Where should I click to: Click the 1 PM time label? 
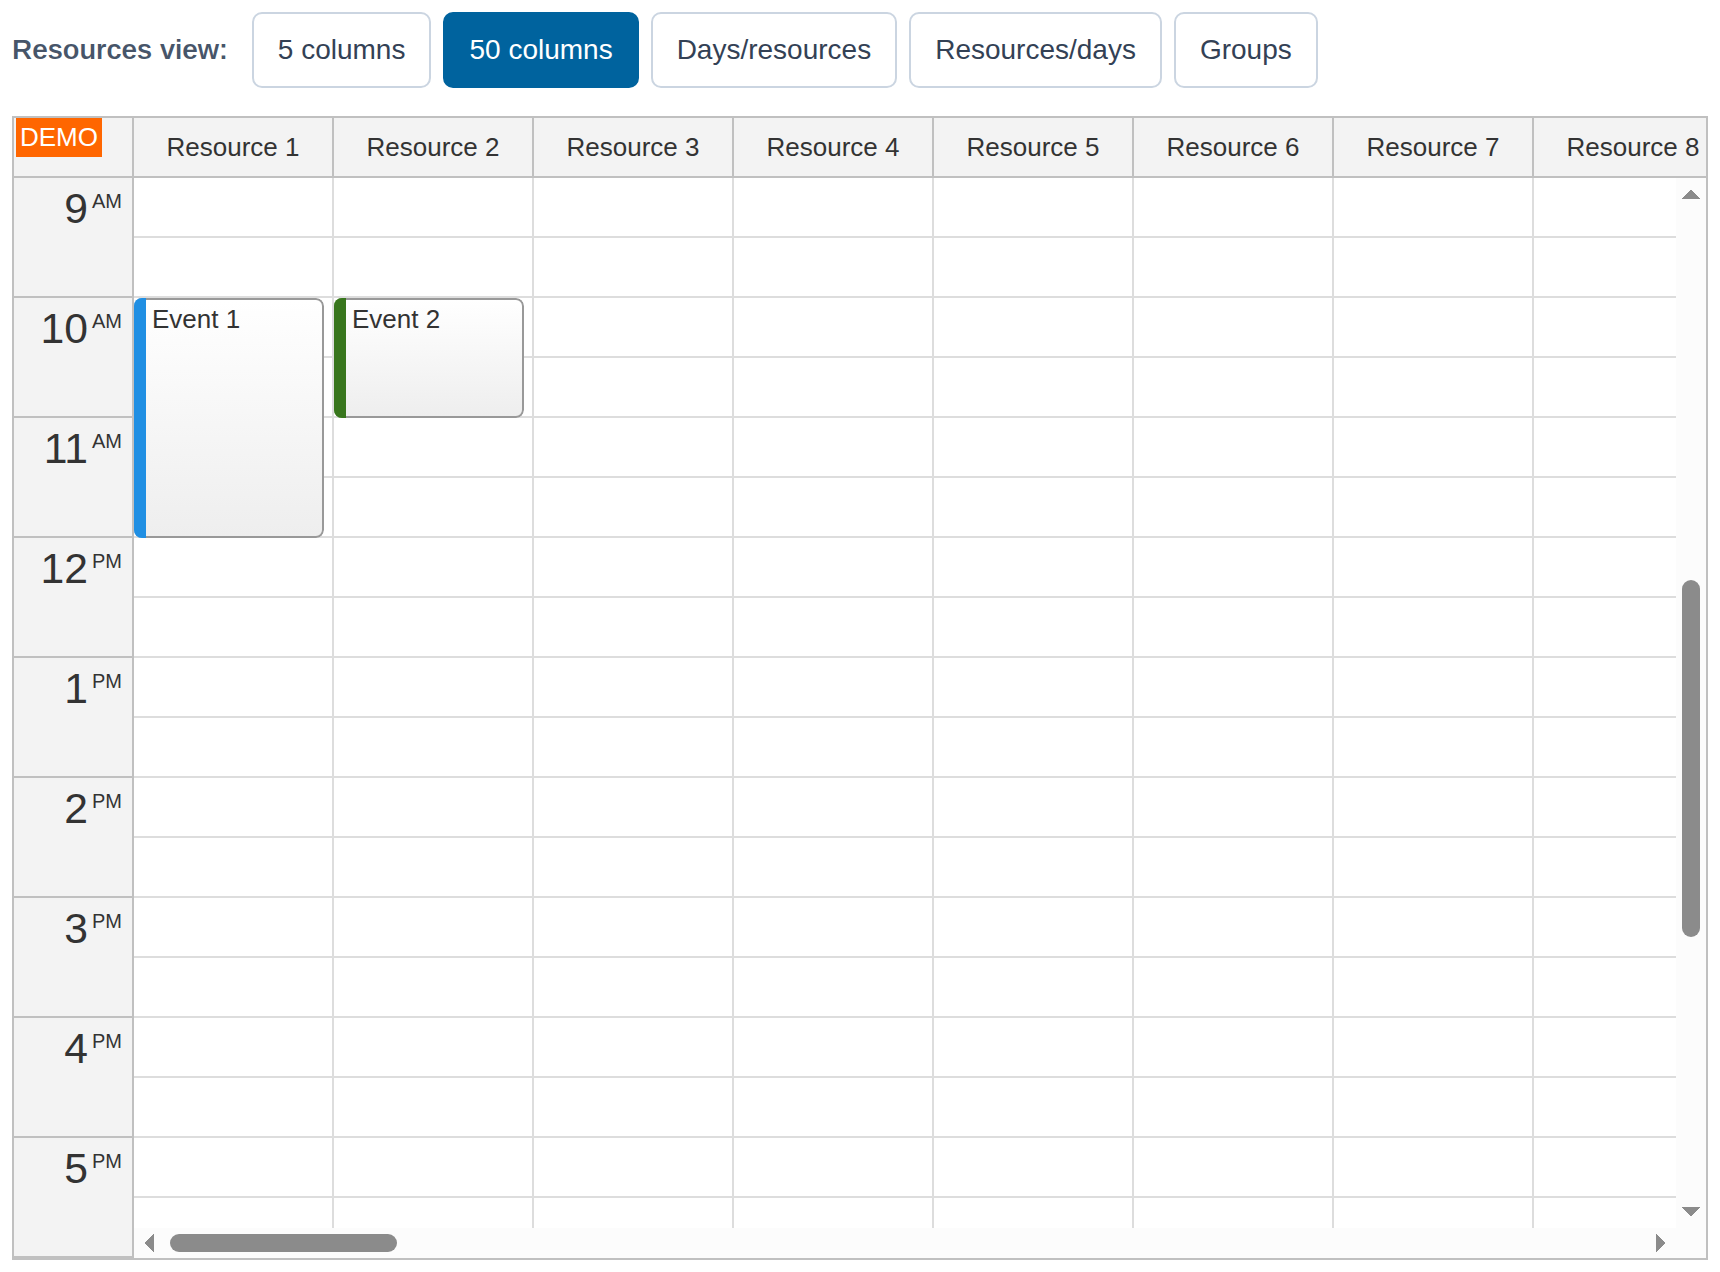tap(73, 717)
